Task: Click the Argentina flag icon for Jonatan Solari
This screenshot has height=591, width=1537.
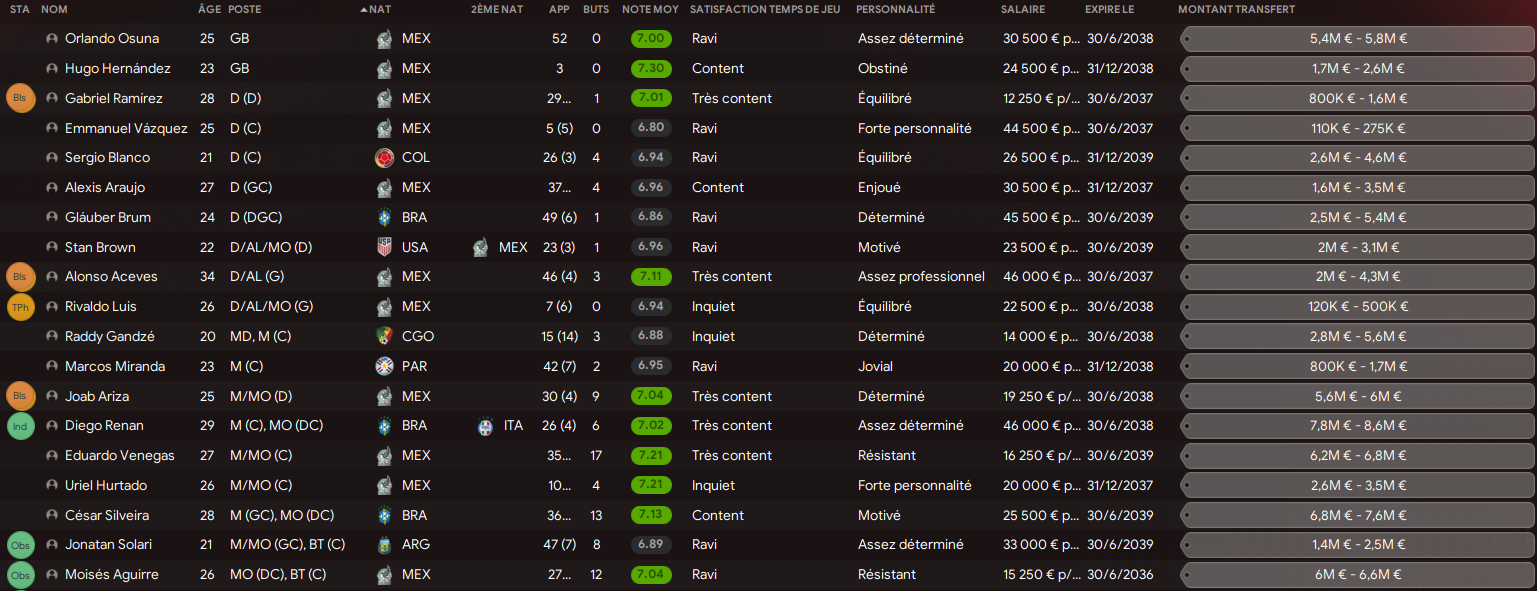Action: 384,545
